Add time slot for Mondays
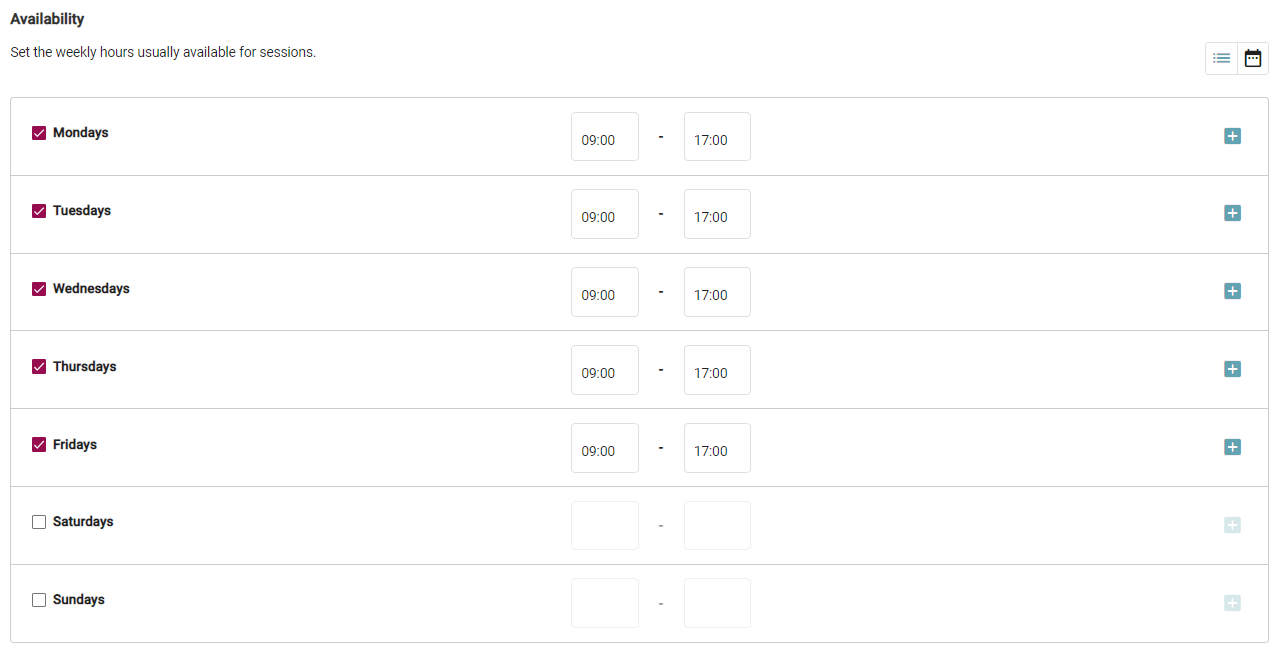 [1232, 136]
